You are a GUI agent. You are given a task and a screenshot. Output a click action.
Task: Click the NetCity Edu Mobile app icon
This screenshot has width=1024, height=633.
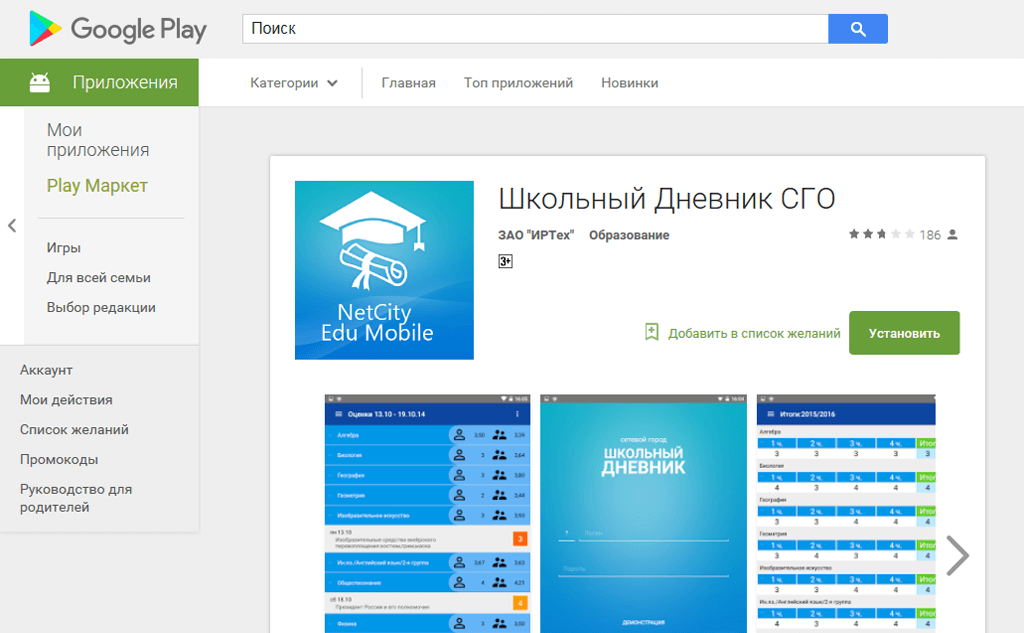(x=384, y=270)
